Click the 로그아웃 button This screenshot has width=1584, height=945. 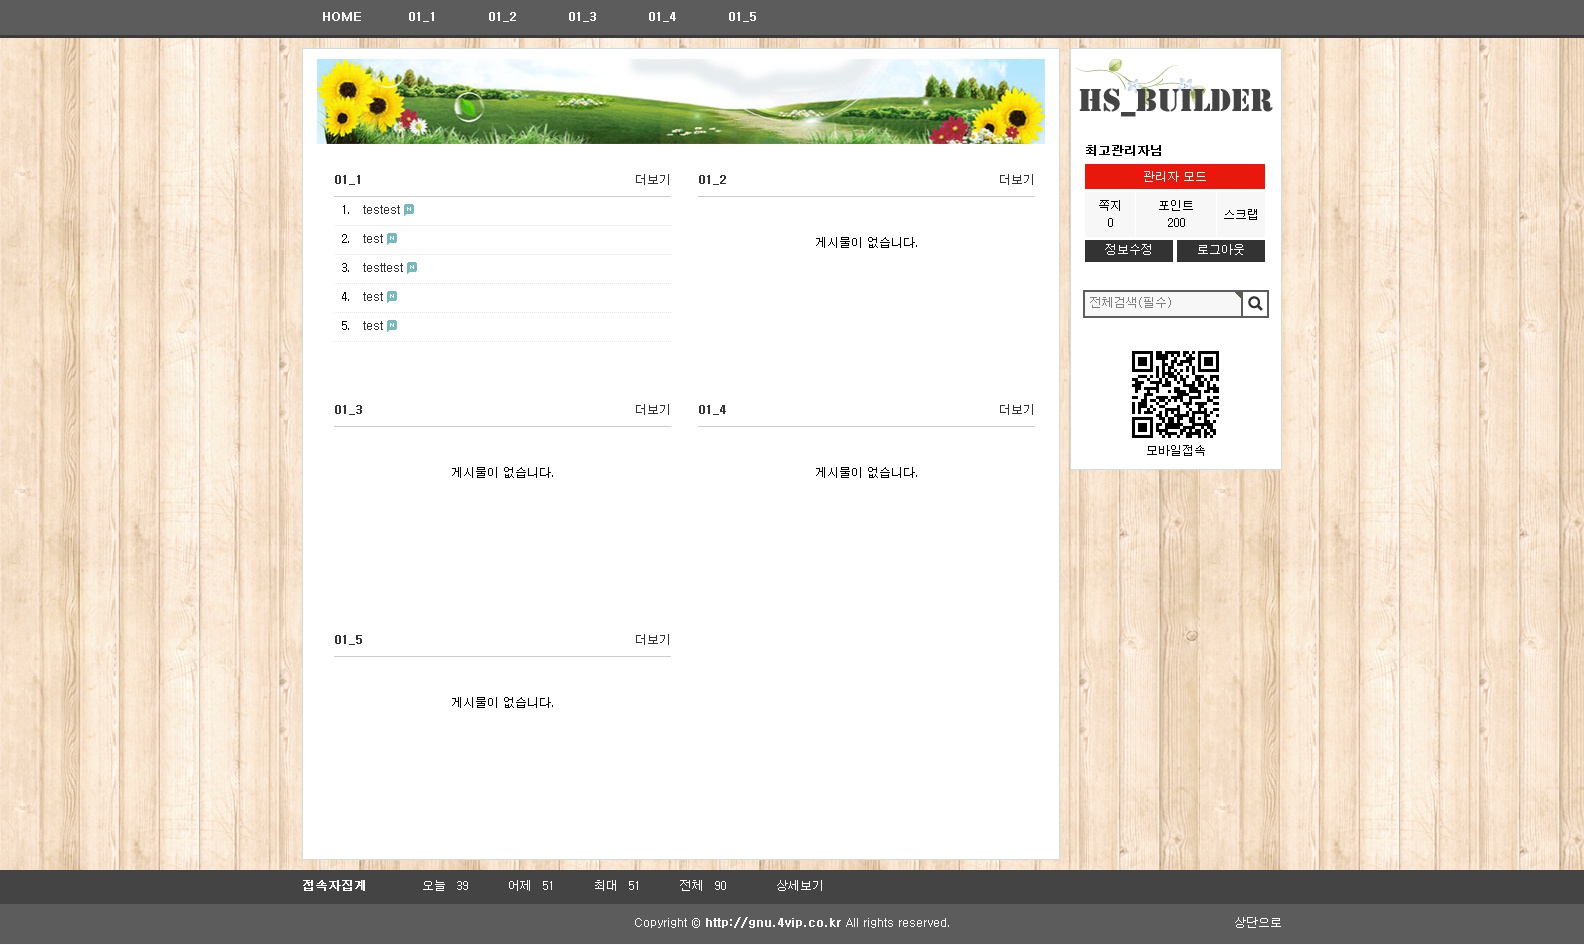(x=1220, y=250)
